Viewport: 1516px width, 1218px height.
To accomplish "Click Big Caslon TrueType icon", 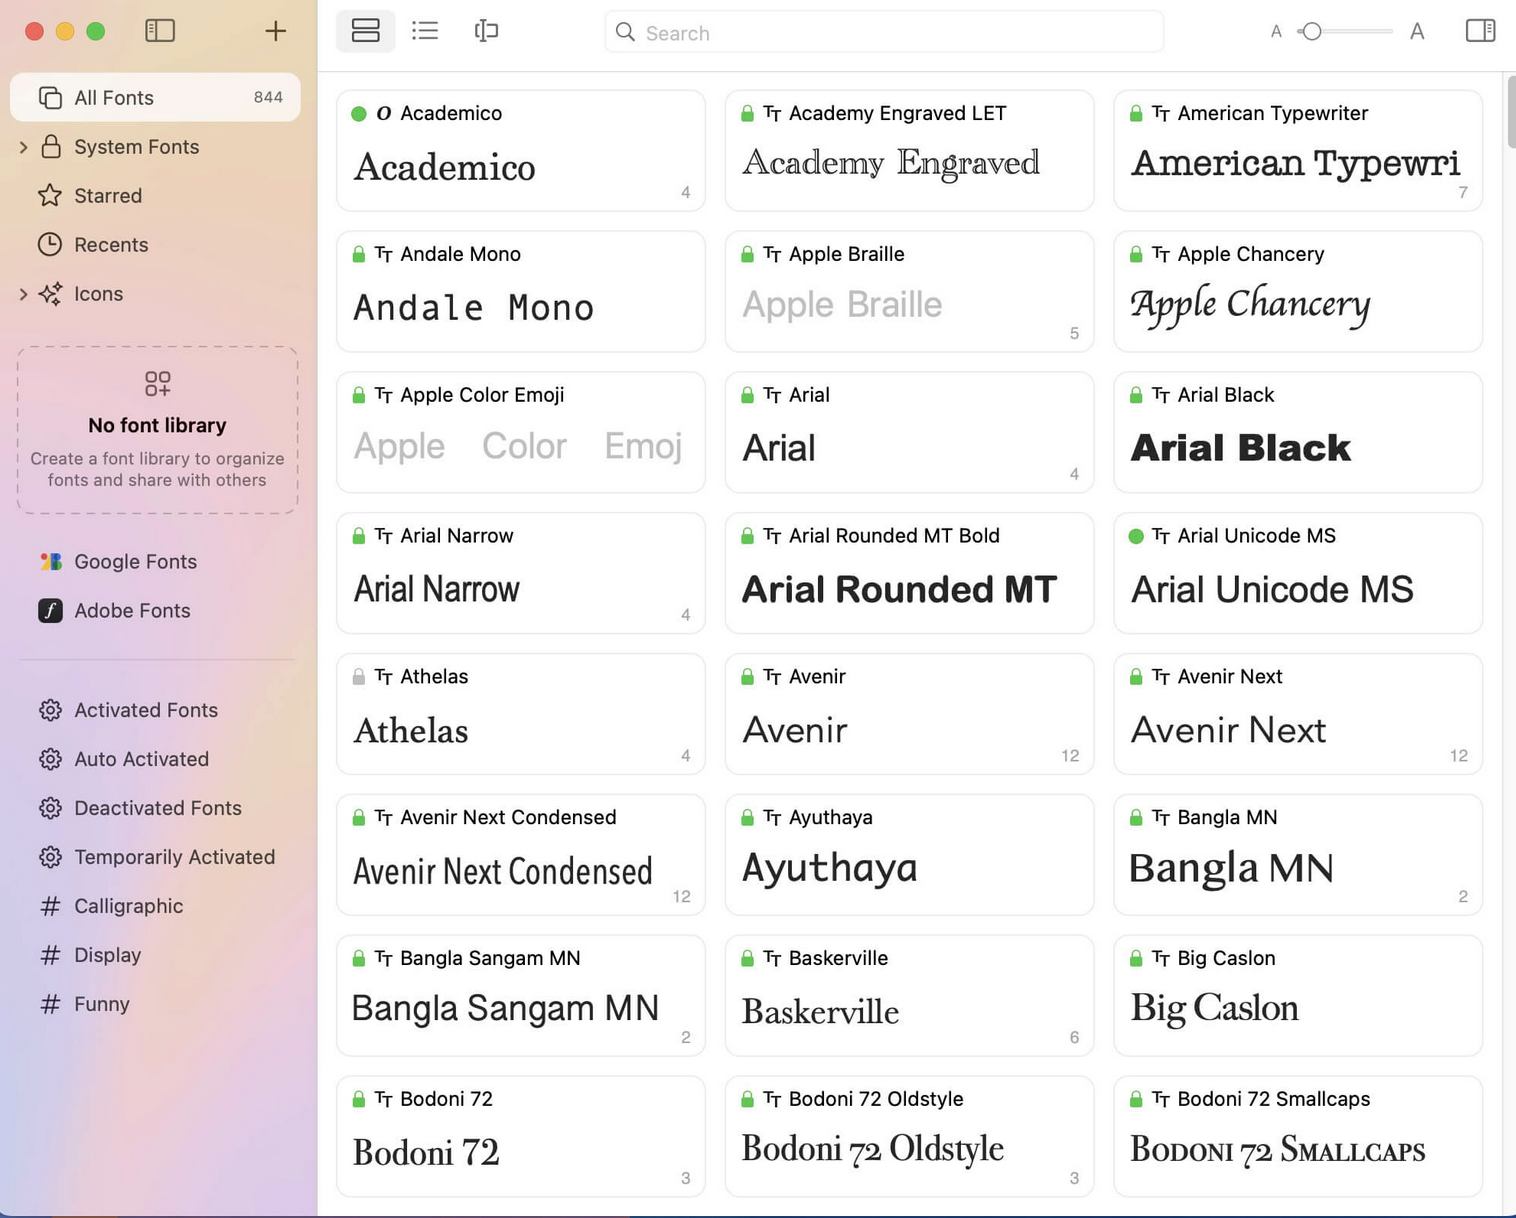I will (1161, 958).
